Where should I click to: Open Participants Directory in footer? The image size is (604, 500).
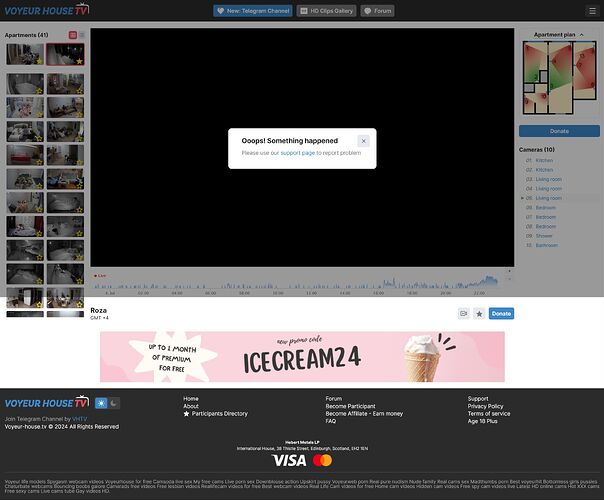point(219,413)
